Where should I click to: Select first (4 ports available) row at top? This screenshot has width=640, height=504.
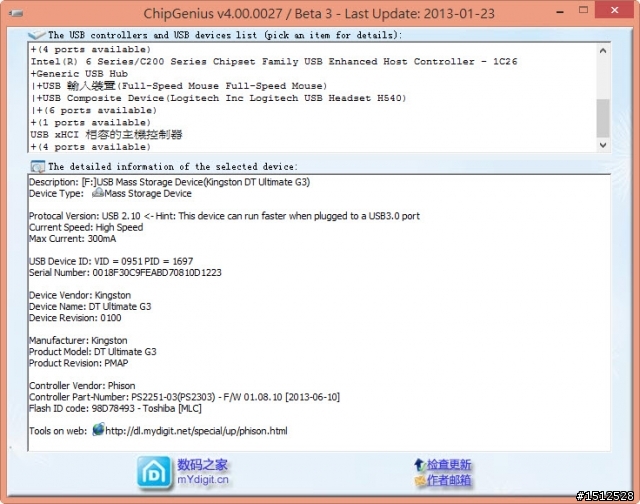[x=91, y=49]
